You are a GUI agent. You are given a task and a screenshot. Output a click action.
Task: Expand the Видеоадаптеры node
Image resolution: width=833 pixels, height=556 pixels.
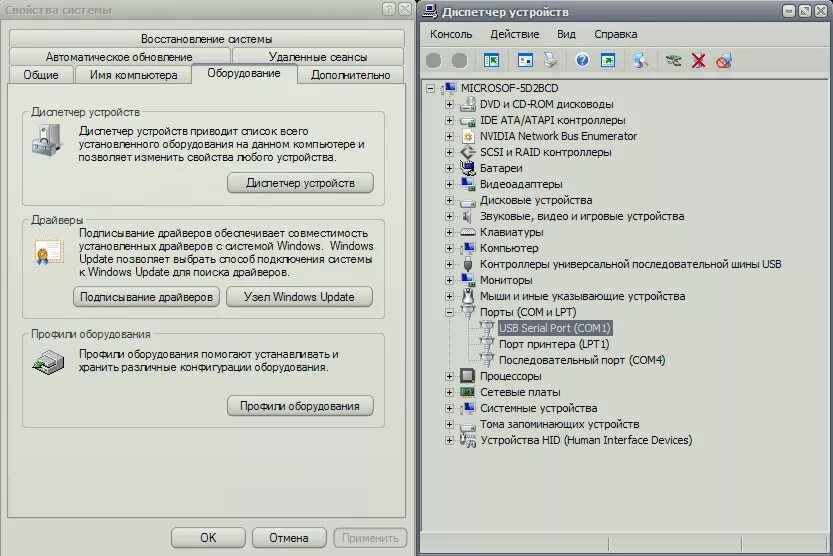[449, 184]
